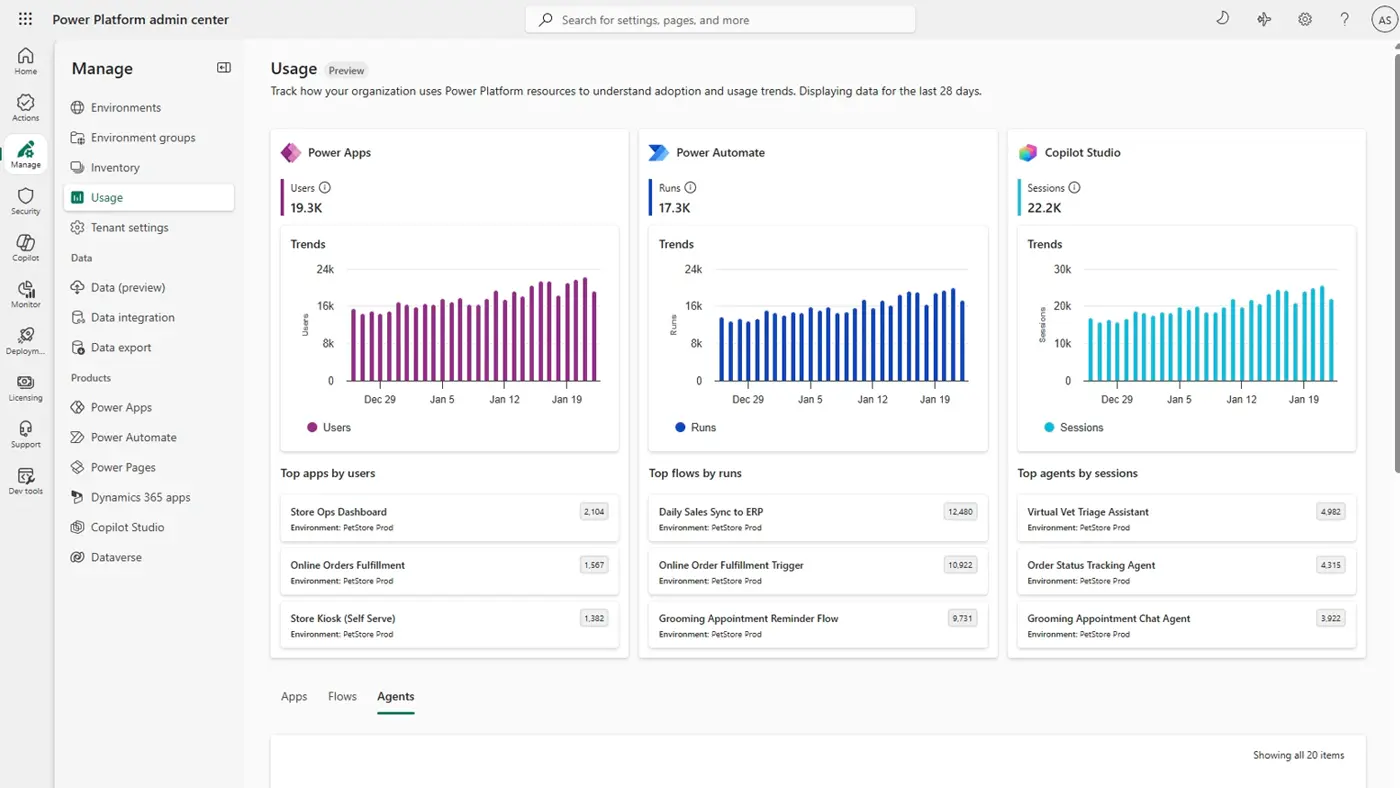Open the app launcher waffle icon

25,19
